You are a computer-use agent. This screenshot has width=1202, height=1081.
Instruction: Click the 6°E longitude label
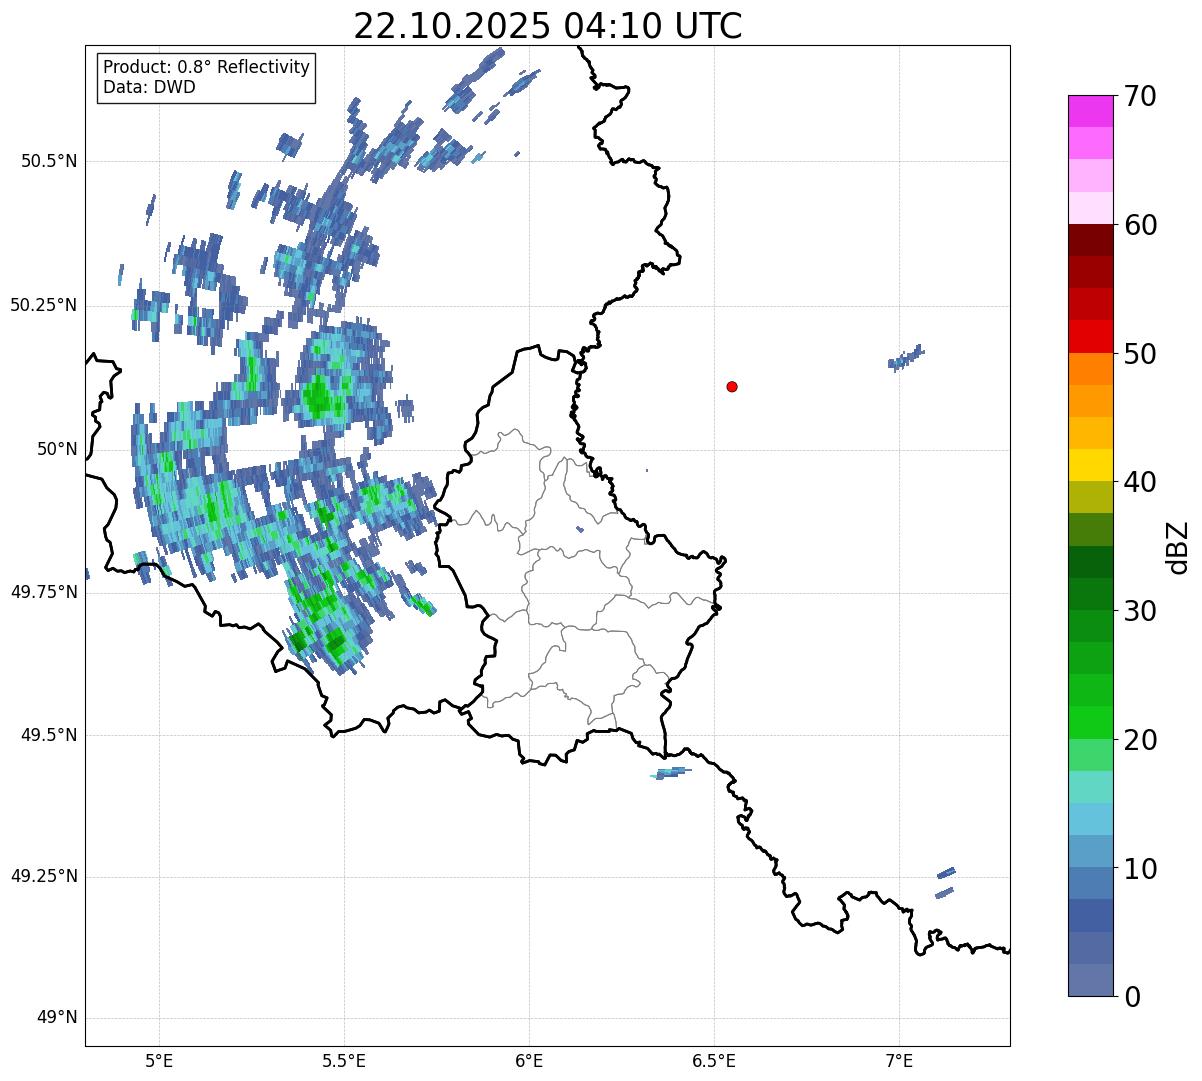pyautogui.click(x=529, y=1061)
